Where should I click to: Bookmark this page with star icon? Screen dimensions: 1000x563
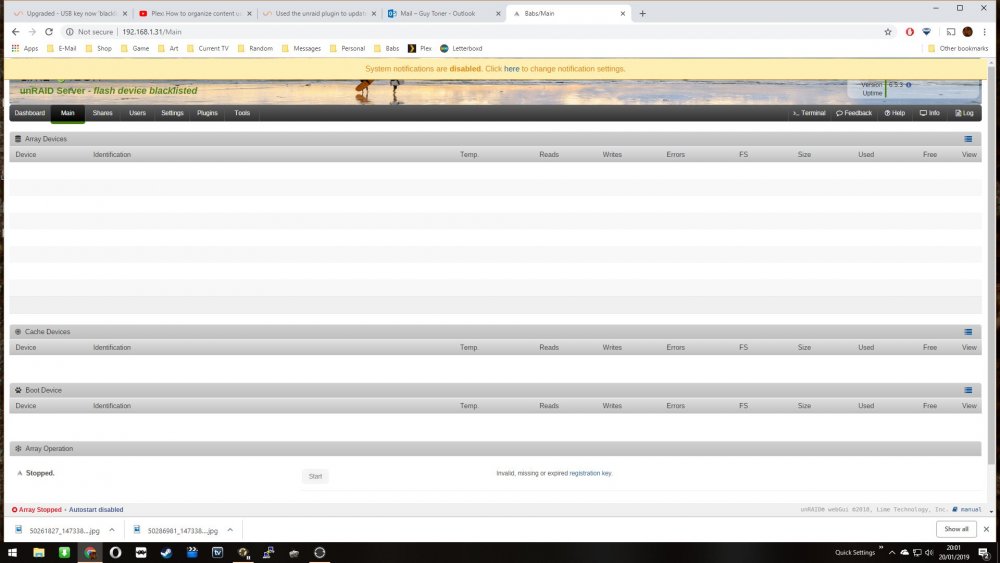pyautogui.click(x=887, y=32)
